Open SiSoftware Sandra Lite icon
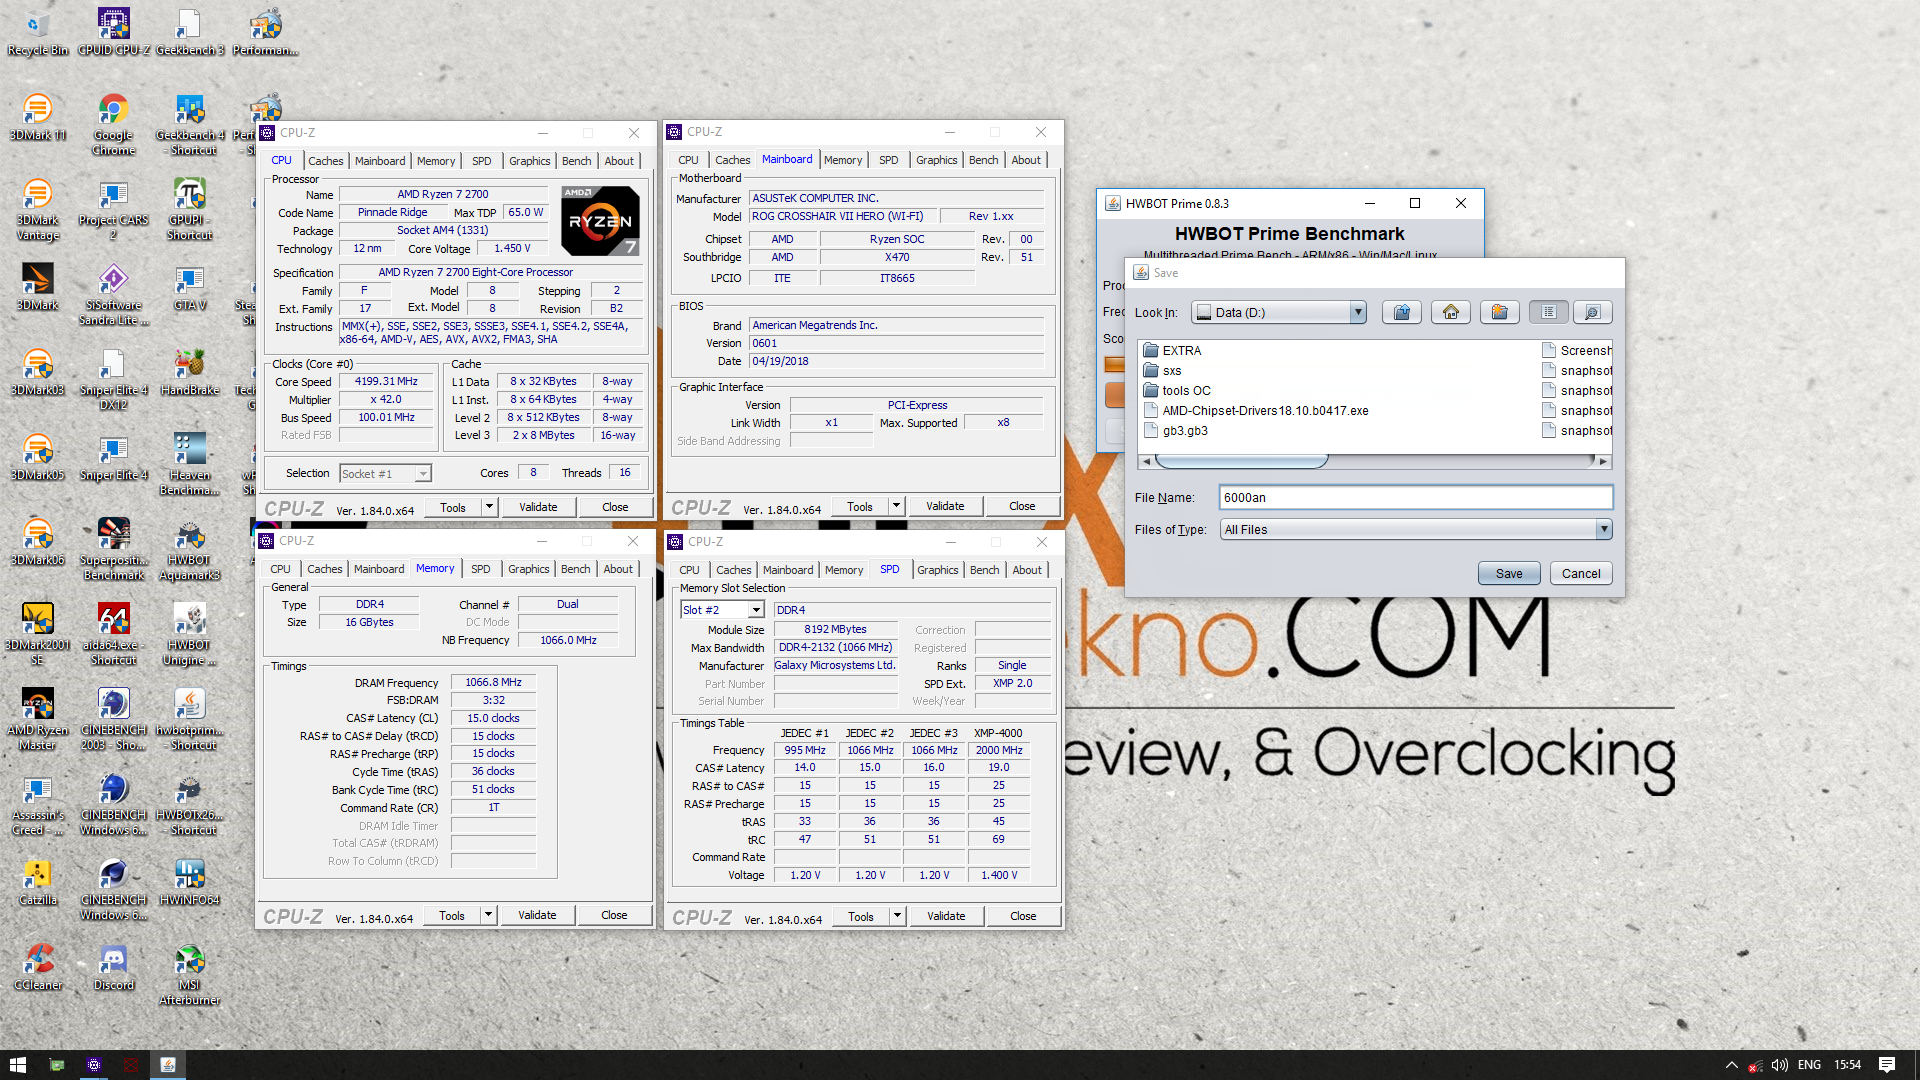Image resolution: width=1920 pixels, height=1080 pixels. 113,294
